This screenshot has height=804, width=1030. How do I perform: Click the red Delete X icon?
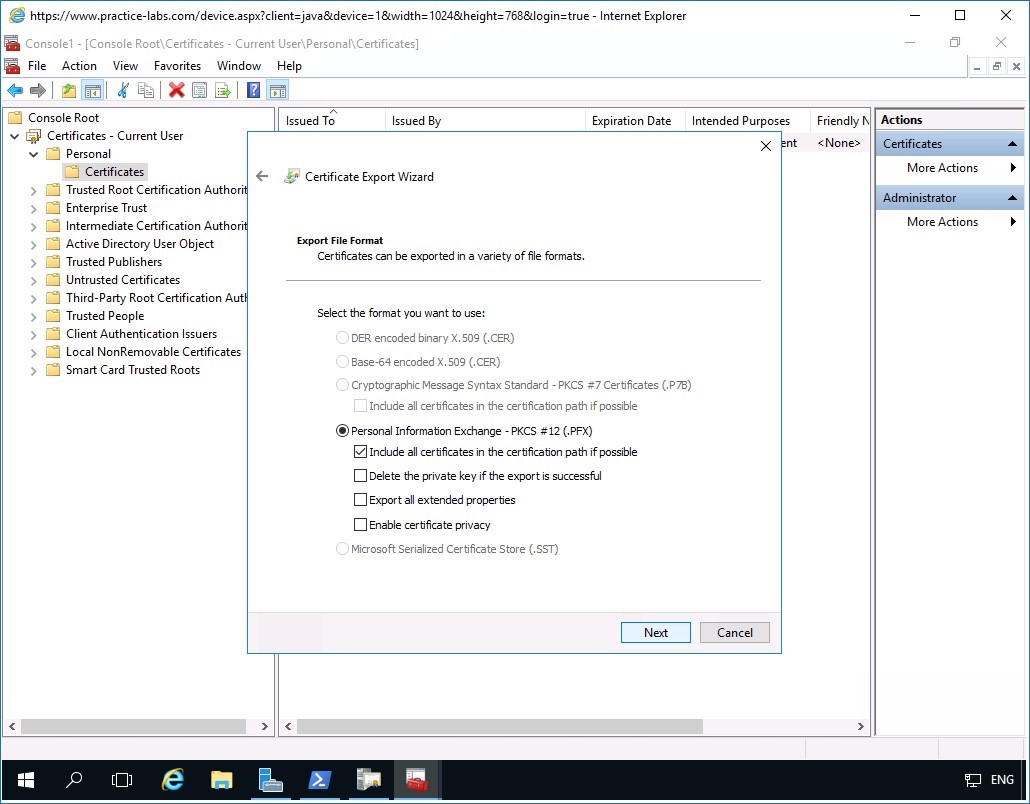point(176,90)
